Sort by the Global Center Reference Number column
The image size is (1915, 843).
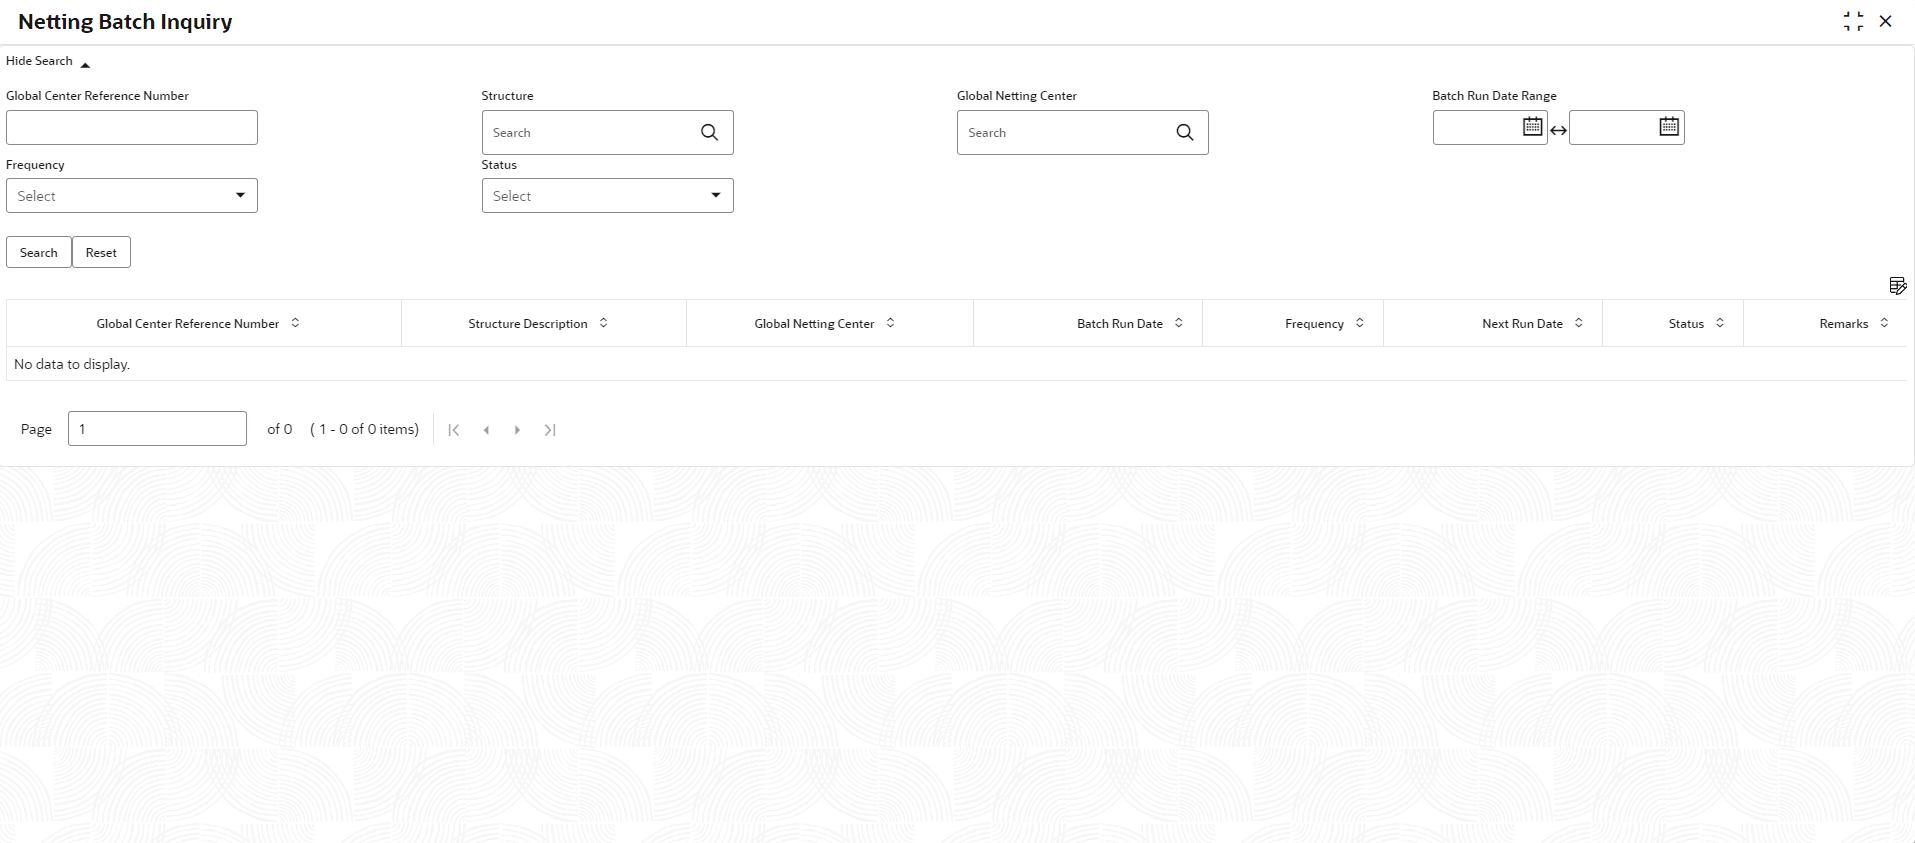295,323
